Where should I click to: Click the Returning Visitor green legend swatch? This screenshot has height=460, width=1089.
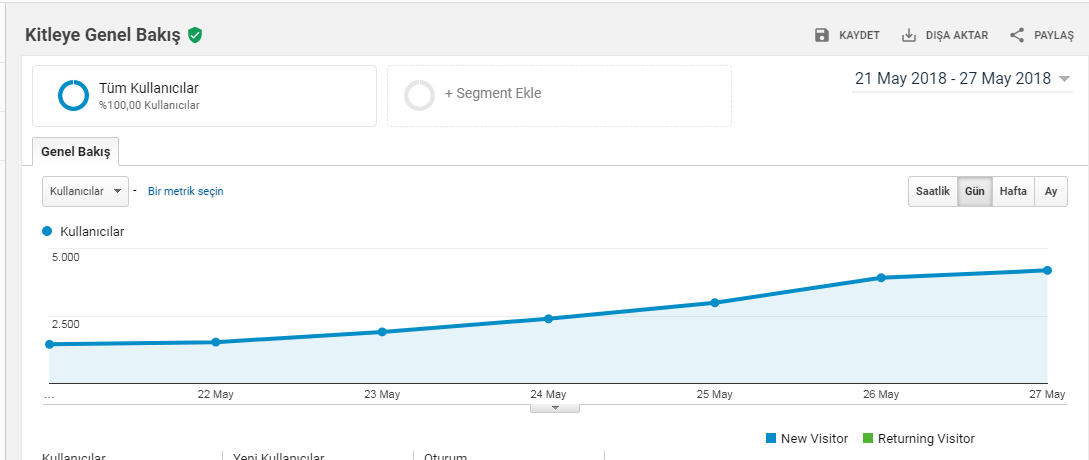click(x=867, y=438)
